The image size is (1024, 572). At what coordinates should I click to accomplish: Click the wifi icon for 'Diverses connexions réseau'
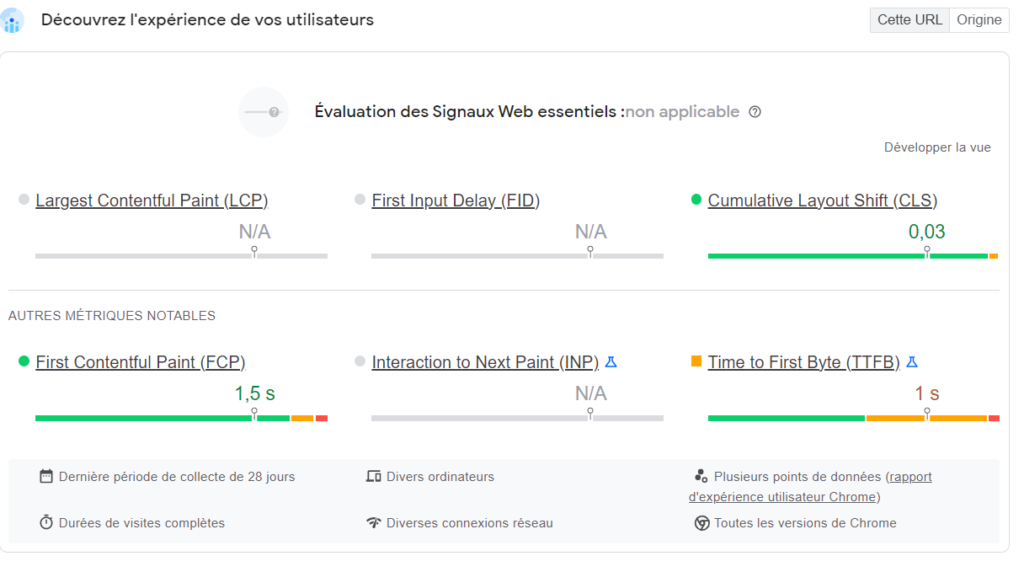coord(374,523)
